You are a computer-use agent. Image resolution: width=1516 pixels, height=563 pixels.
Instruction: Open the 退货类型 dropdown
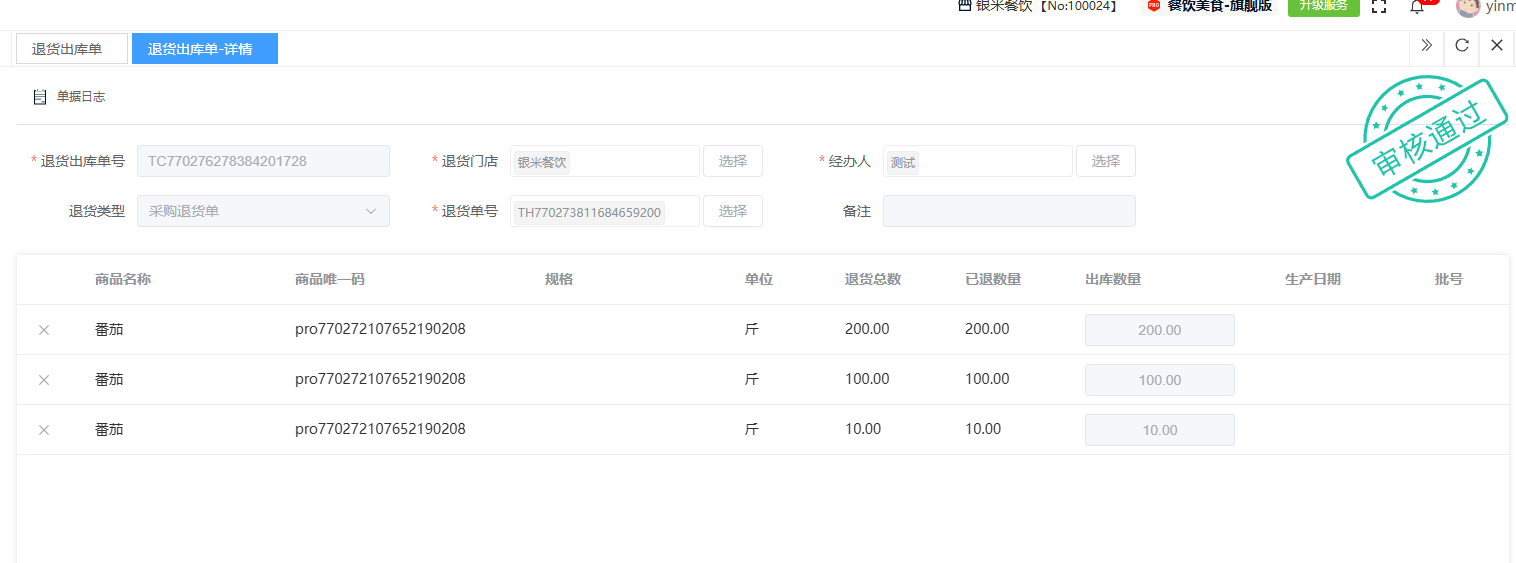263,211
